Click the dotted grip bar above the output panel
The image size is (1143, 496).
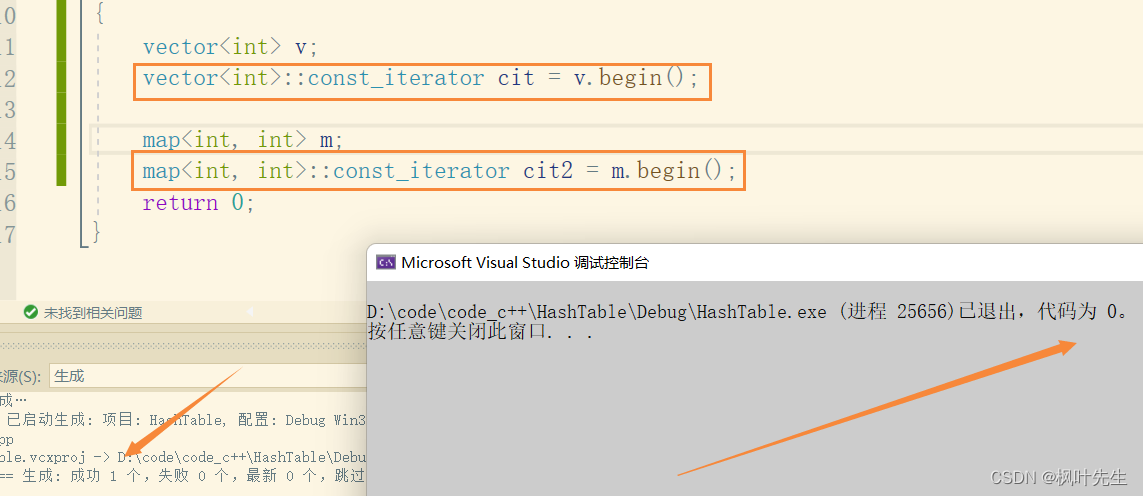(x=180, y=345)
